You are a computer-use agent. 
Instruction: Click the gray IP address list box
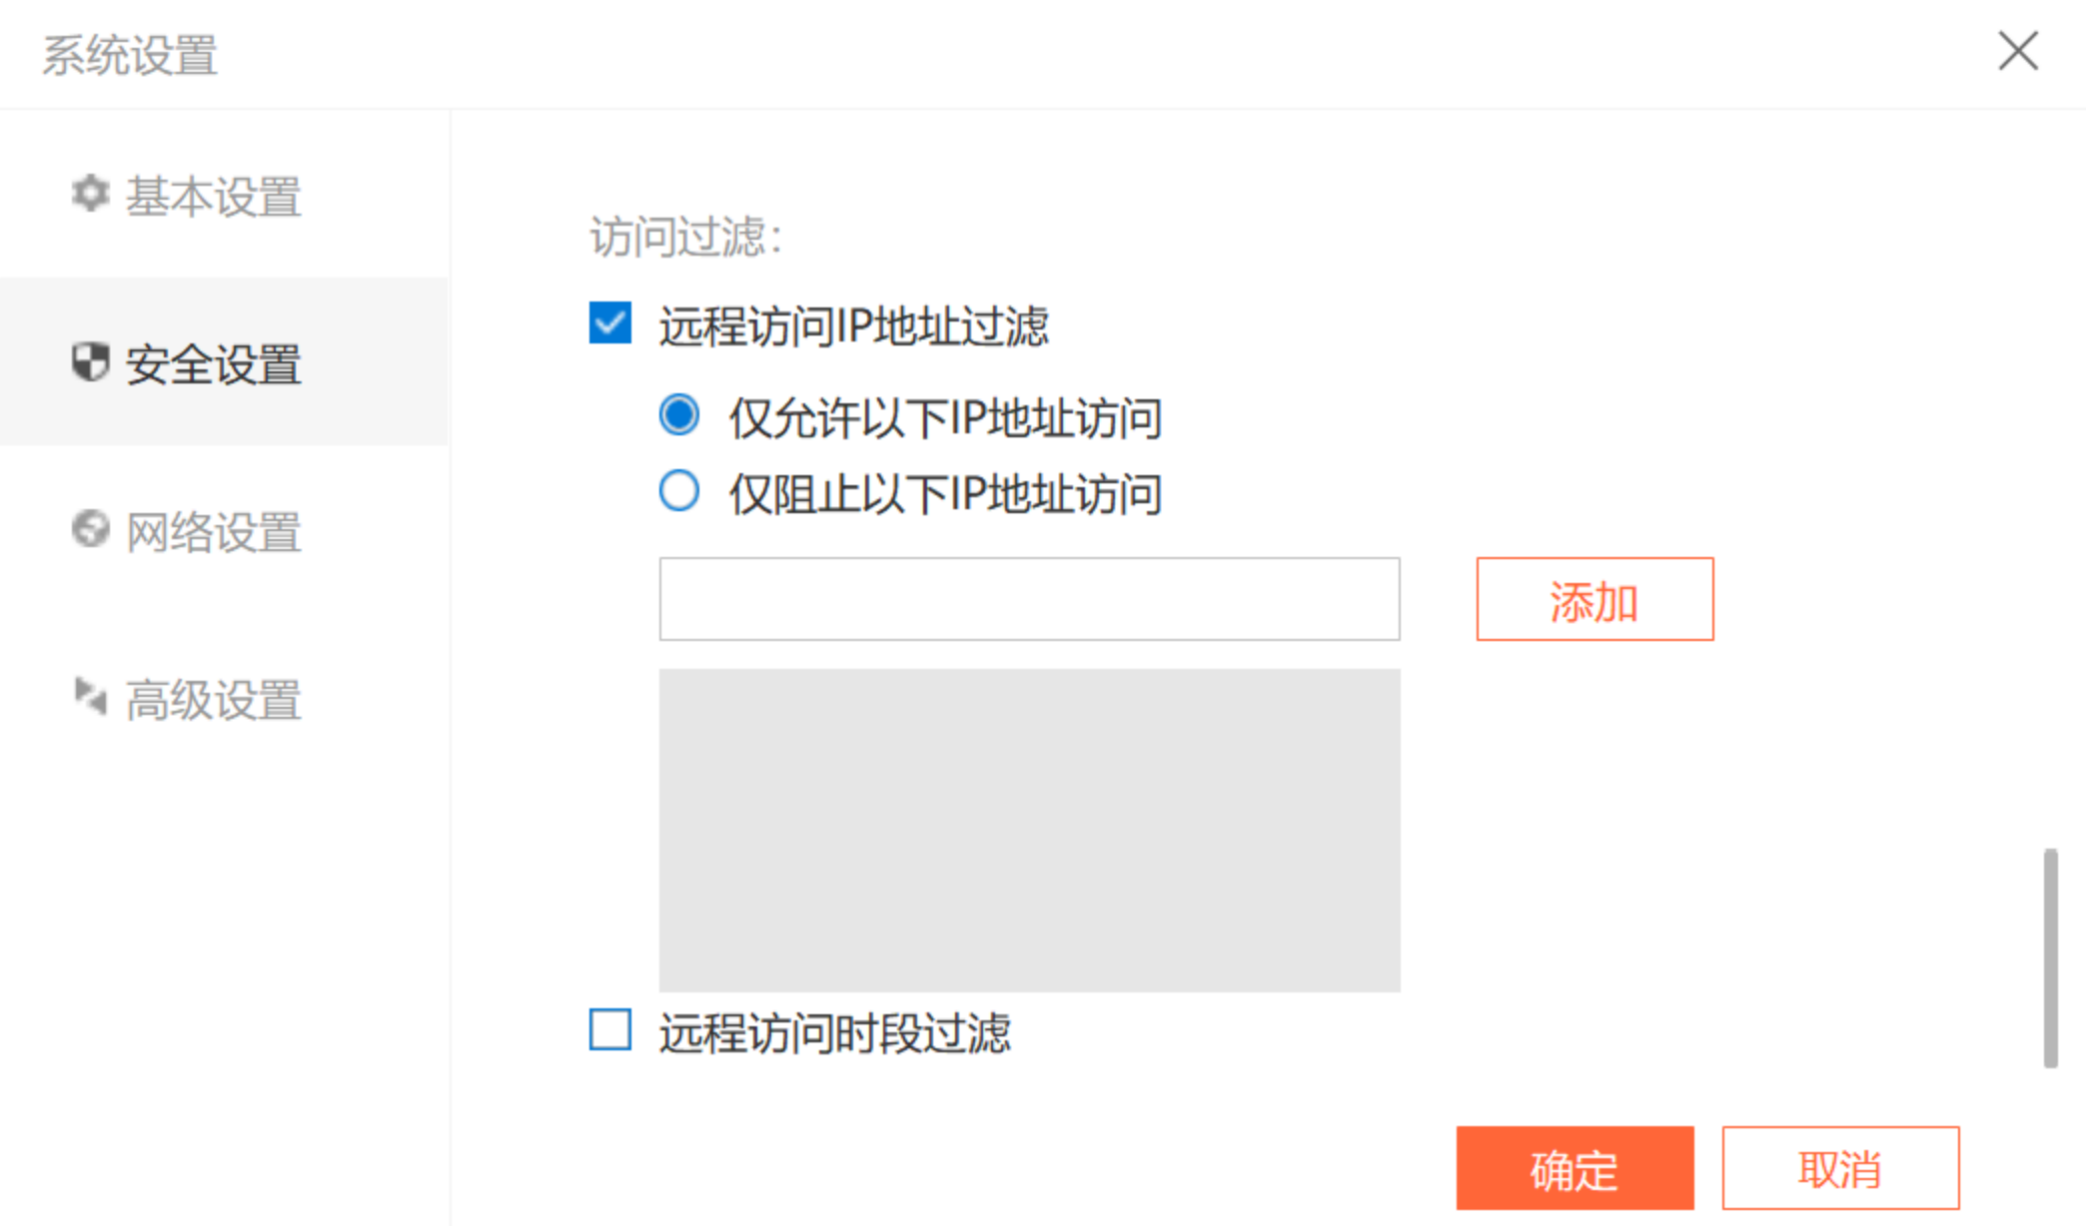(x=1029, y=830)
